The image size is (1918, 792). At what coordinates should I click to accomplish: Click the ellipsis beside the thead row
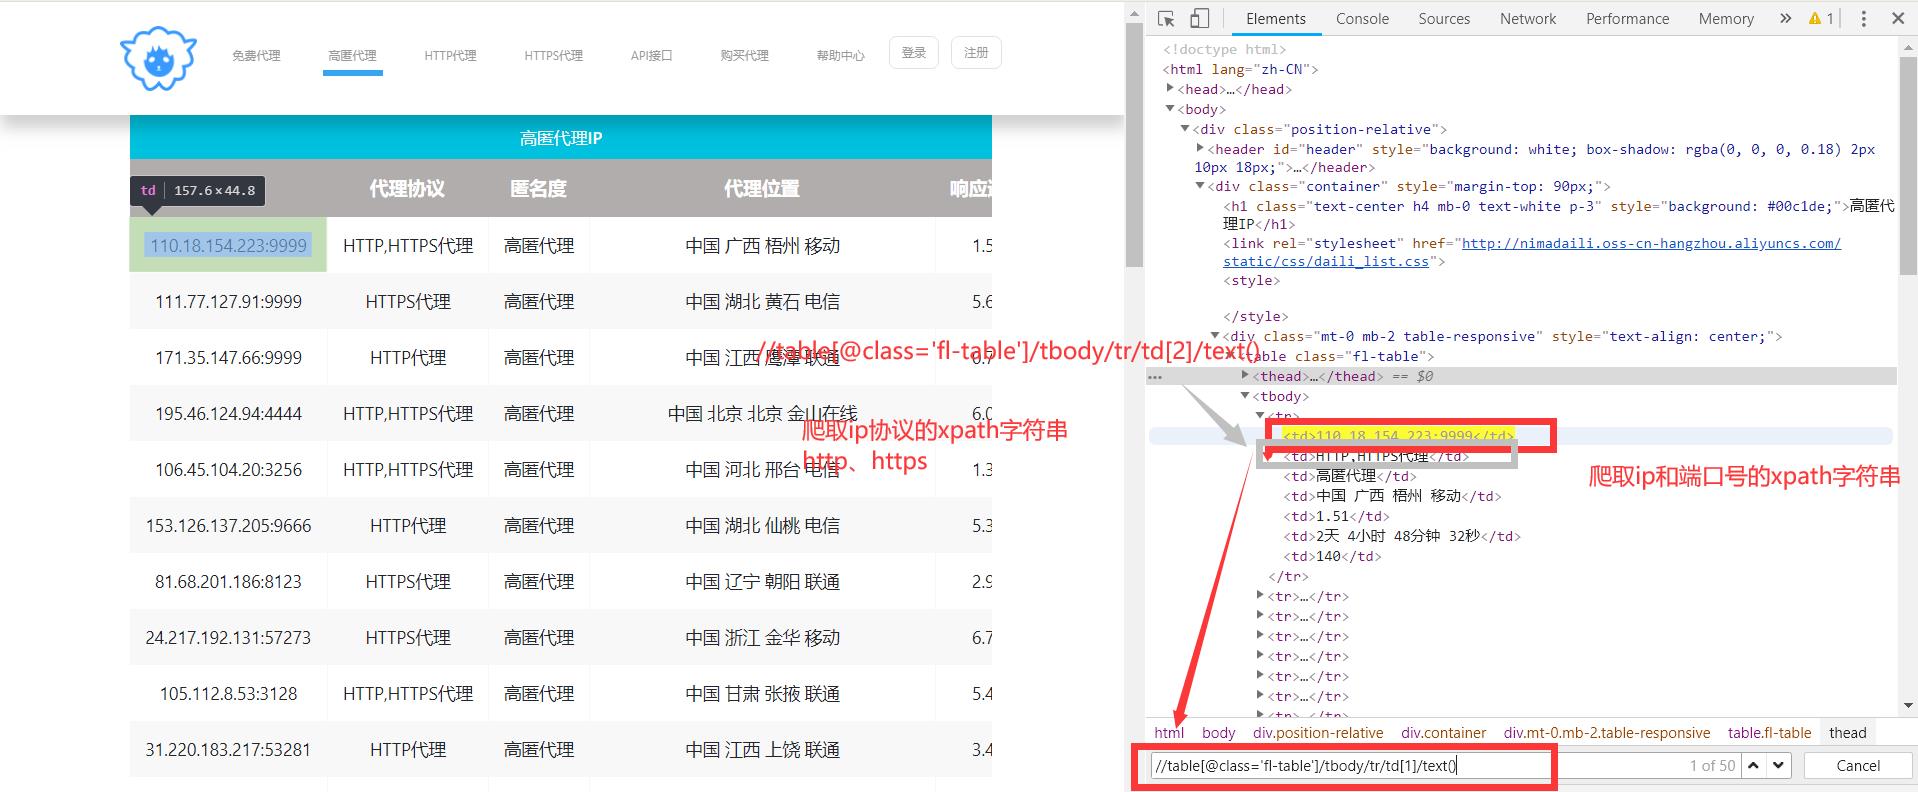tap(1155, 377)
